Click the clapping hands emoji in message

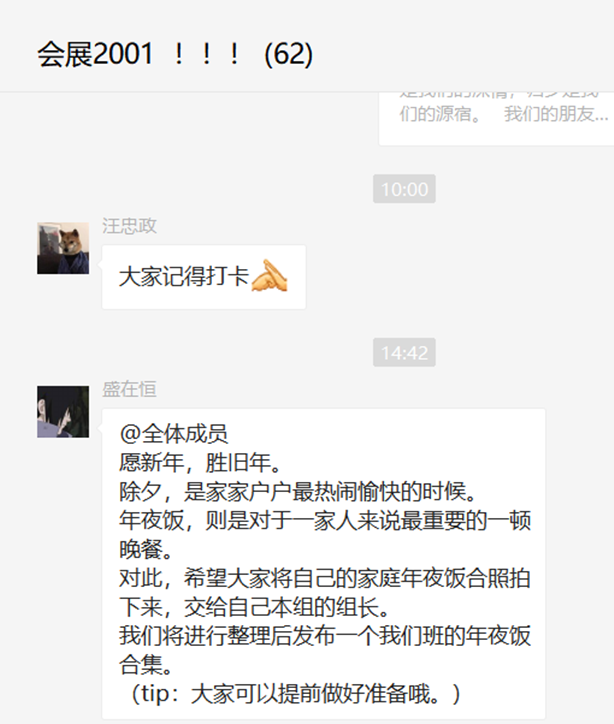point(269,276)
